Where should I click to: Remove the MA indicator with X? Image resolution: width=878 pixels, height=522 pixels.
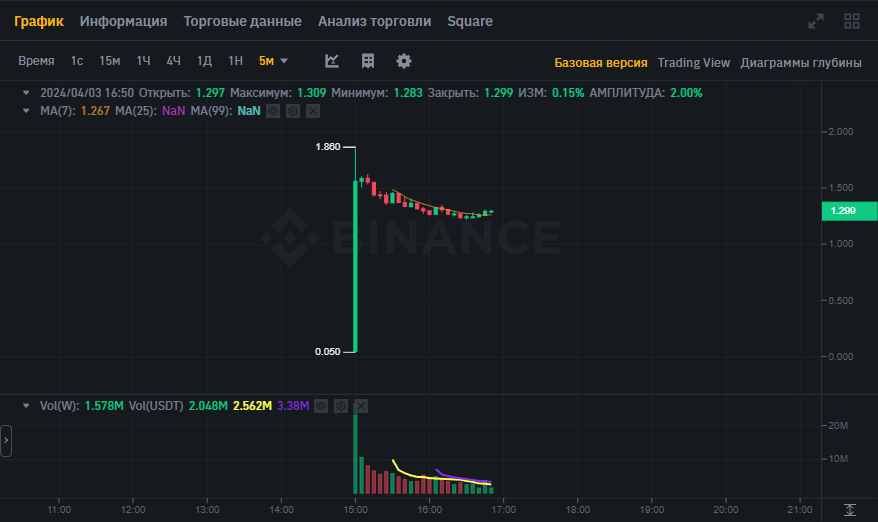coord(313,111)
